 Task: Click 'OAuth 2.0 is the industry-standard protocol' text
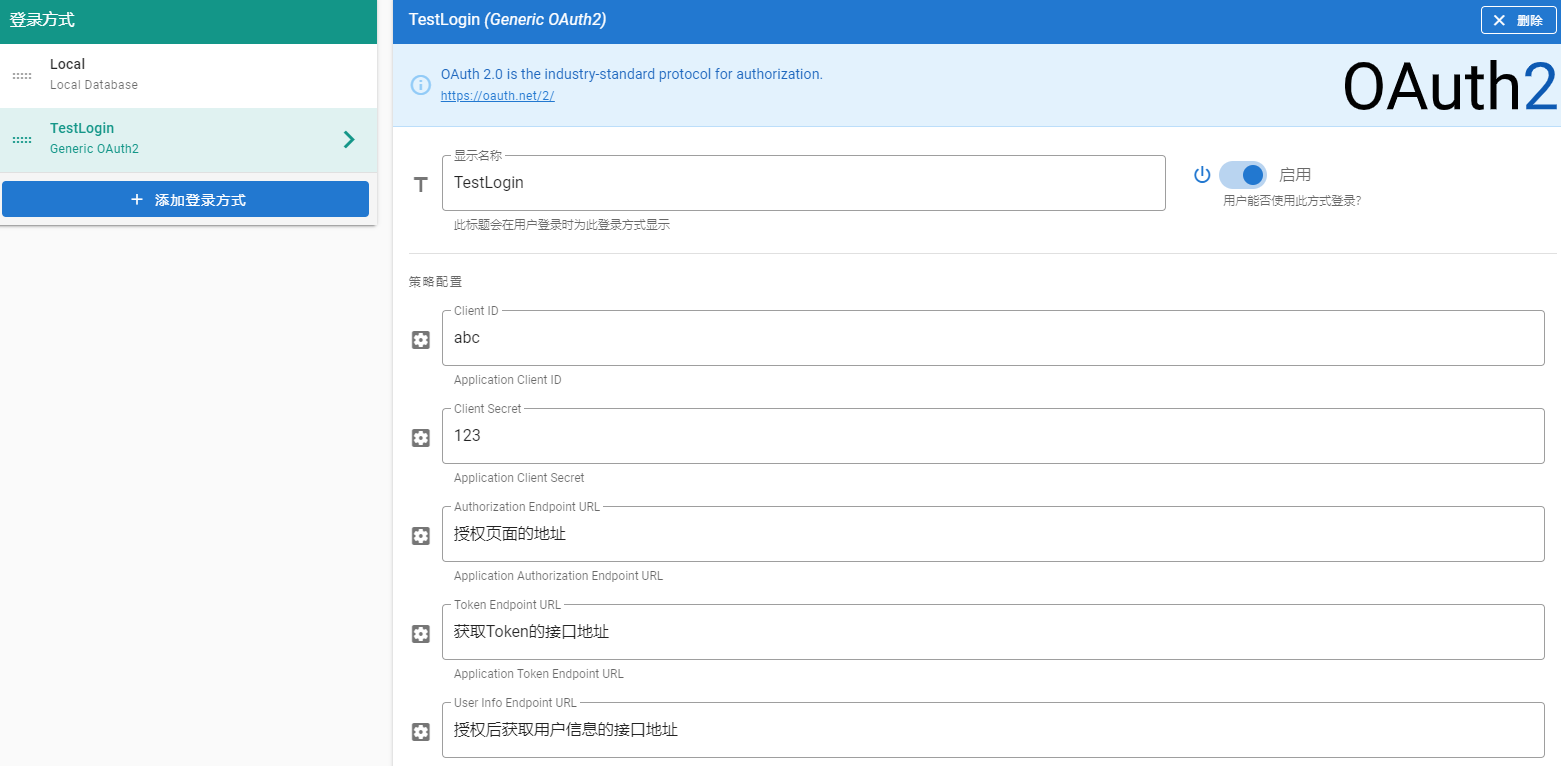point(632,74)
